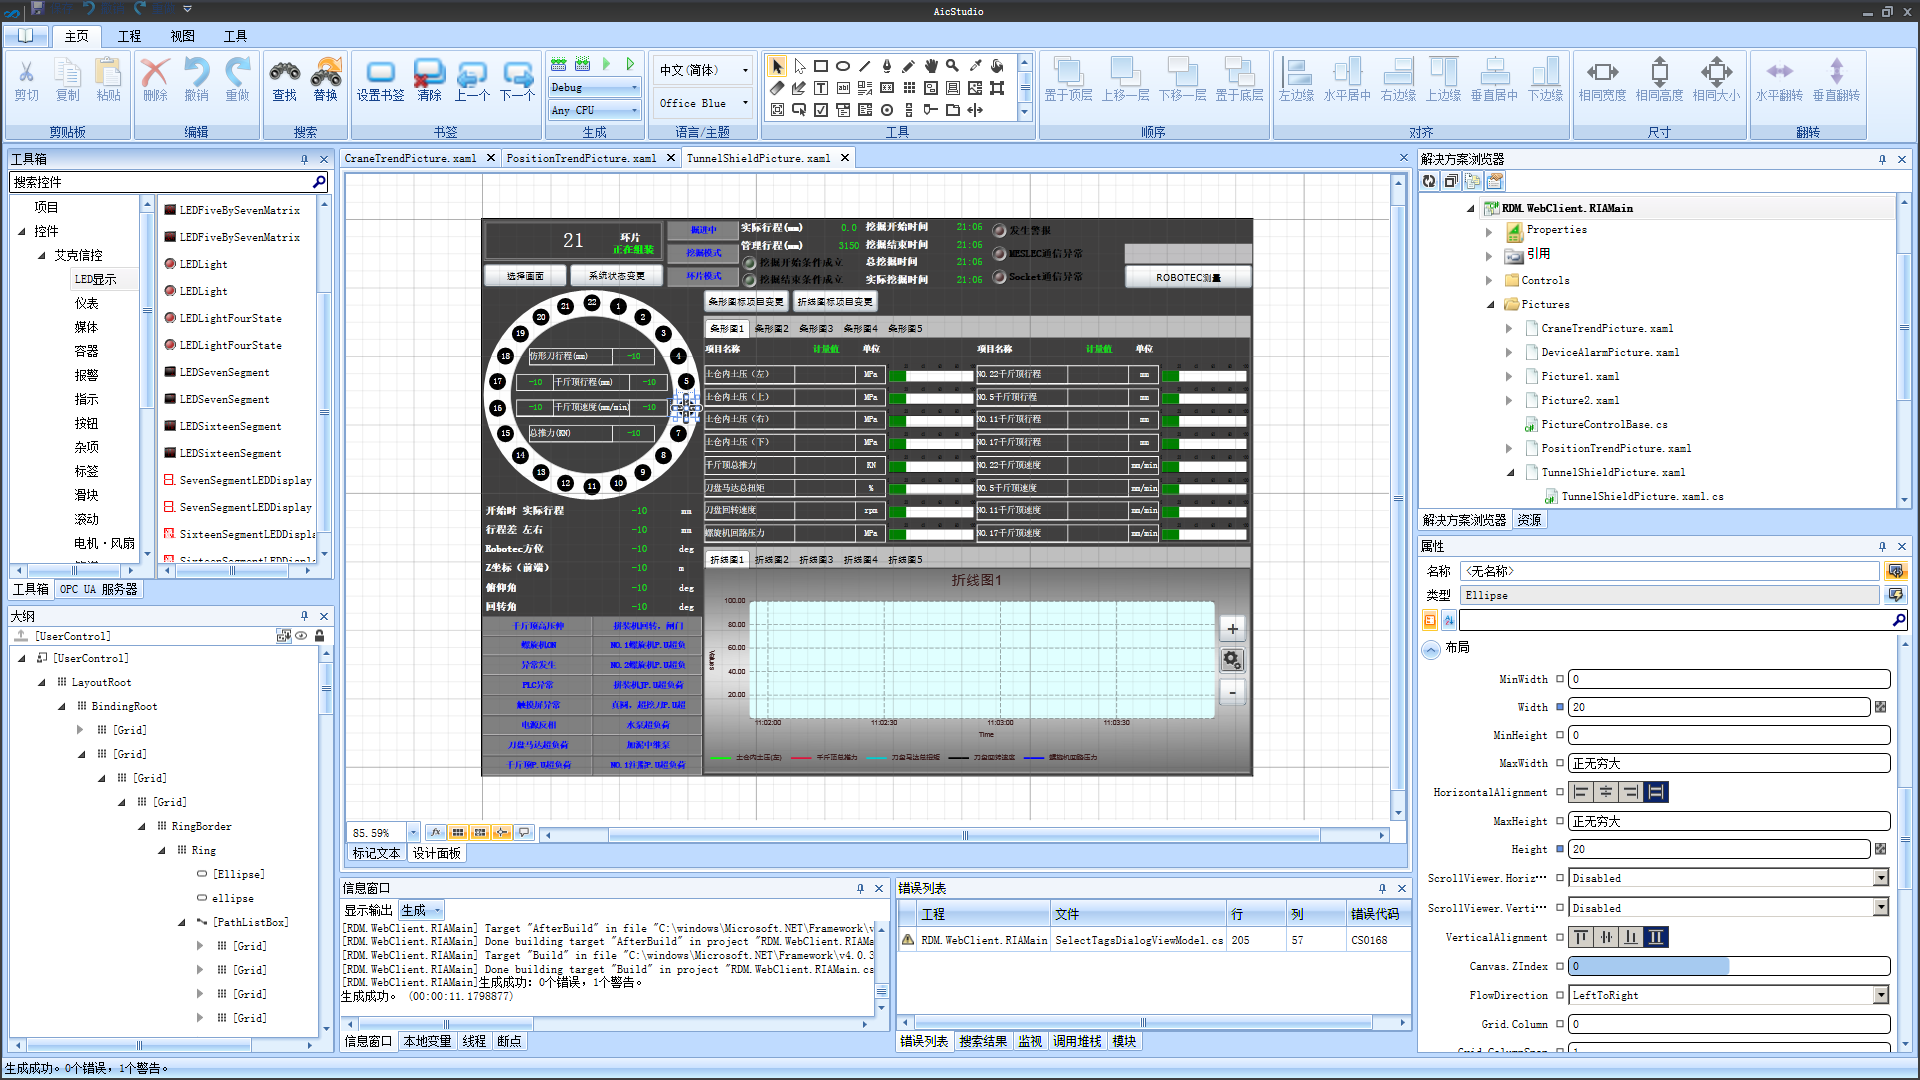Set HorizontalAlignment to stretch

1656,792
